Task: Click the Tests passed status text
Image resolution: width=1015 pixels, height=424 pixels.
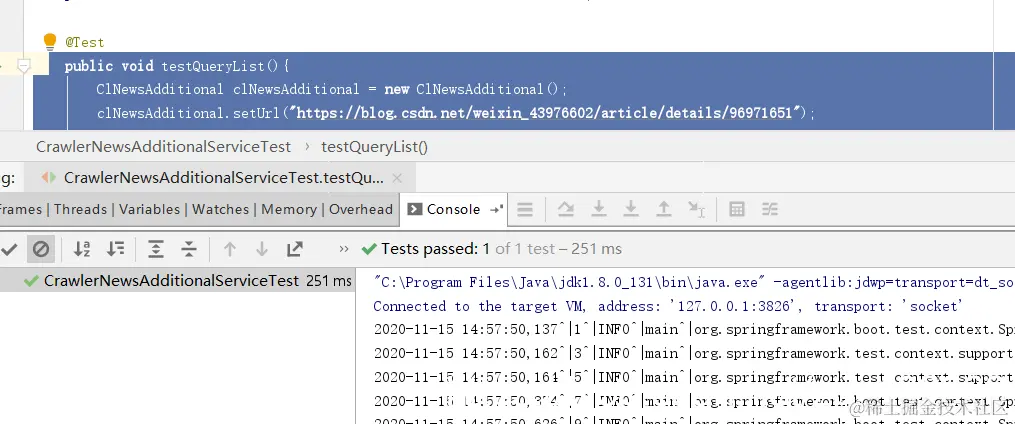Action: coord(501,249)
